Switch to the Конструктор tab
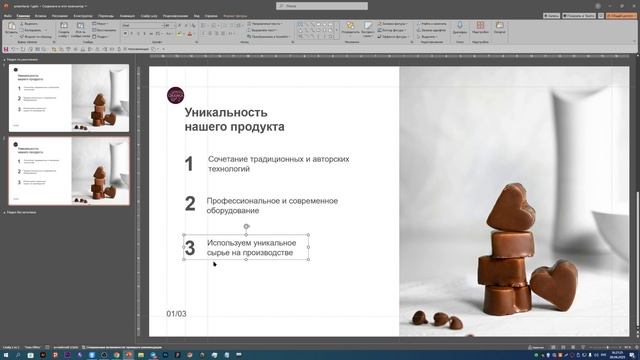Viewport: 640px width, 360px height. tap(83, 16)
